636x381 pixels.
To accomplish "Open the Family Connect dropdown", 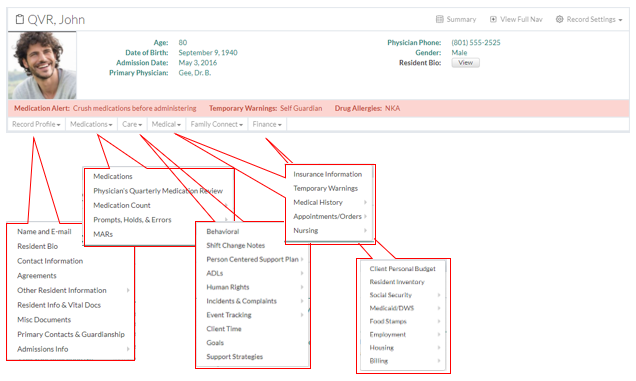I will coord(217,124).
